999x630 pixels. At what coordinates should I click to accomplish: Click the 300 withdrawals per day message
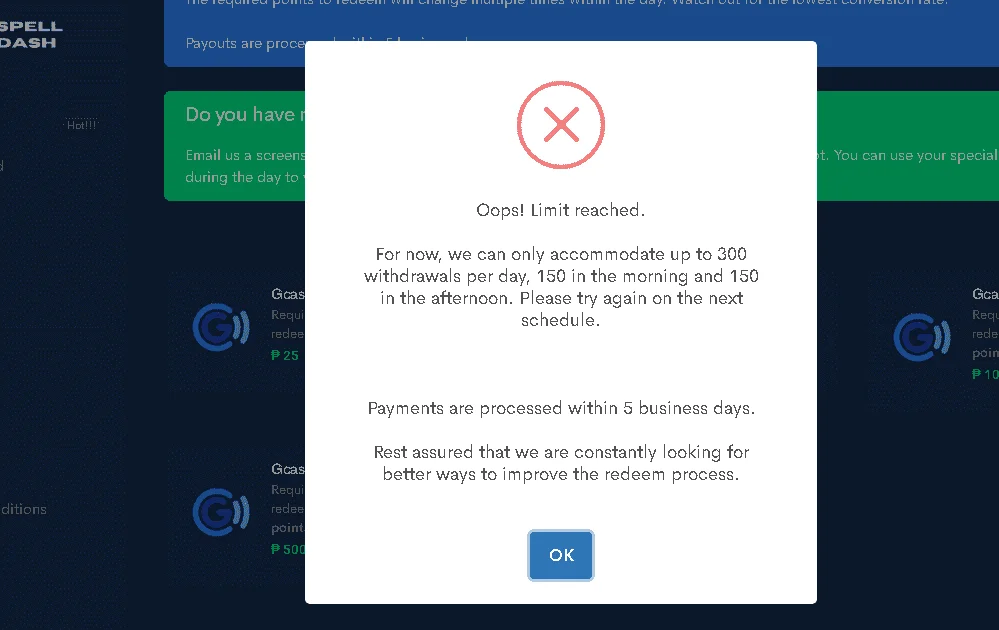click(561, 287)
